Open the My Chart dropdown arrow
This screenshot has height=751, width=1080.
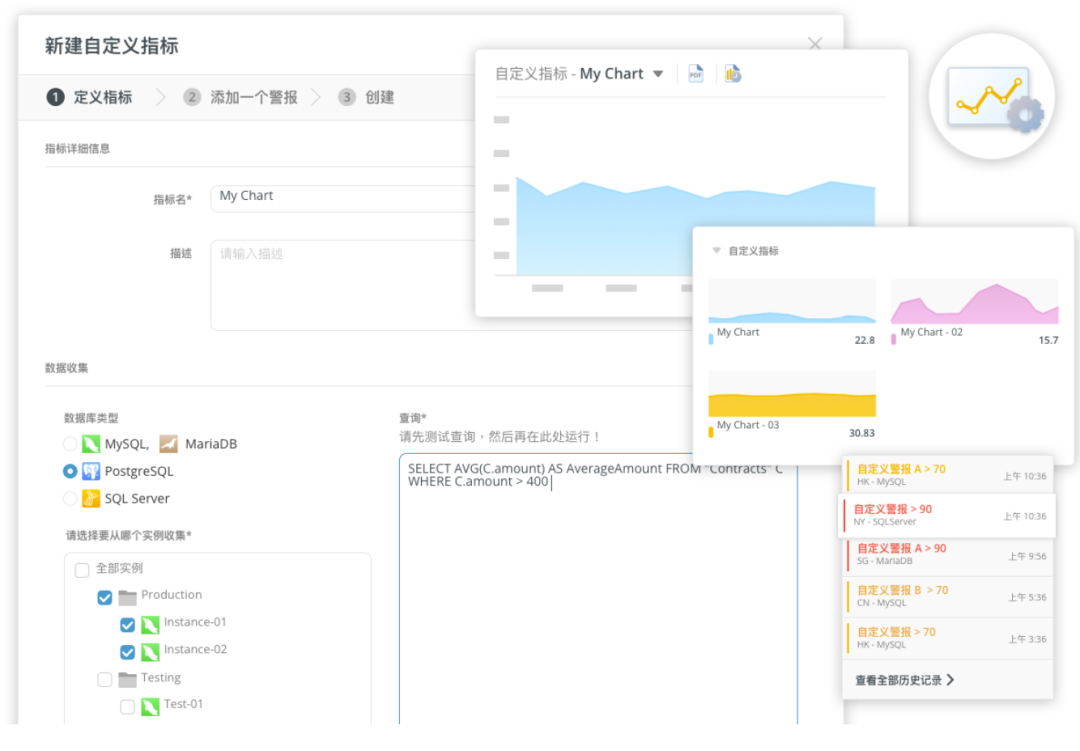pyautogui.click(x=658, y=74)
